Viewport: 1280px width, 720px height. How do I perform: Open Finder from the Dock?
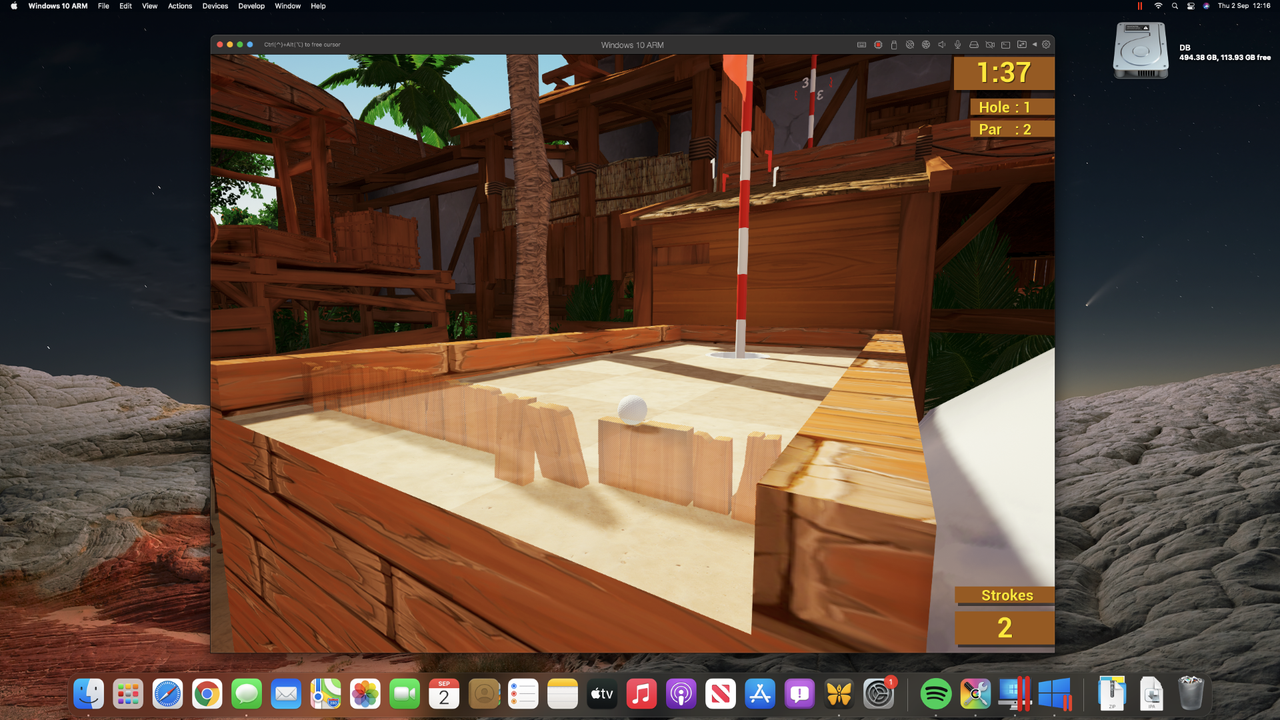pos(89,693)
